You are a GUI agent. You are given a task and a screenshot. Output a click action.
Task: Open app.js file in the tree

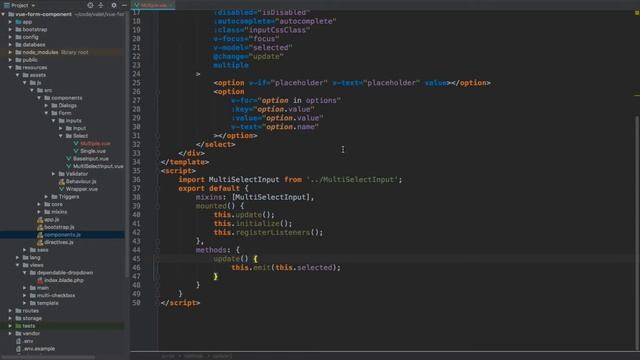point(51,220)
